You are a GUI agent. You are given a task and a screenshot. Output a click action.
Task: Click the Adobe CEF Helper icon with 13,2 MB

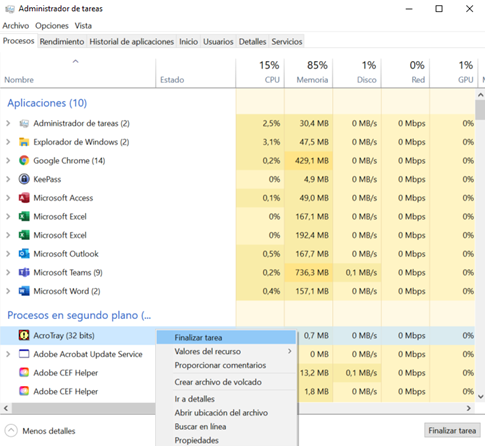[x=24, y=373]
